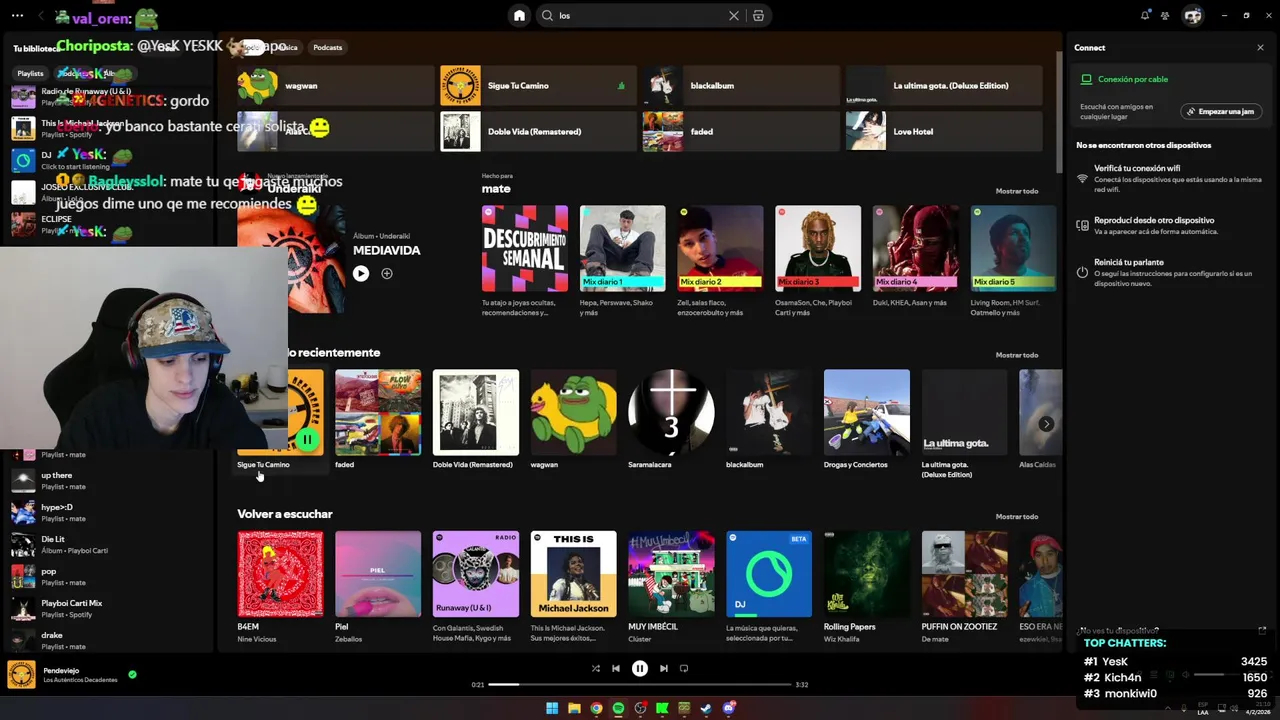Skip to the next track
1280x720 pixels.
(x=663, y=668)
